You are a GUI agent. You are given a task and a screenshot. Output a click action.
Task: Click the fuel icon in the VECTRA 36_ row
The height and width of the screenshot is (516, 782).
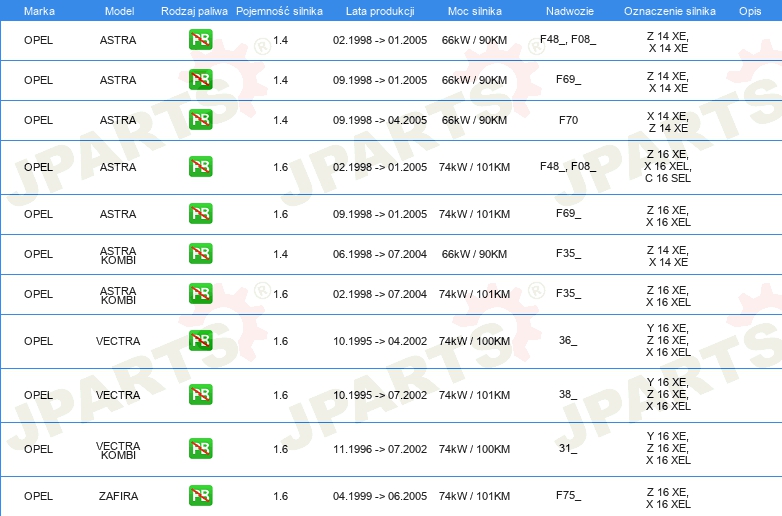click(x=200, y=341)
